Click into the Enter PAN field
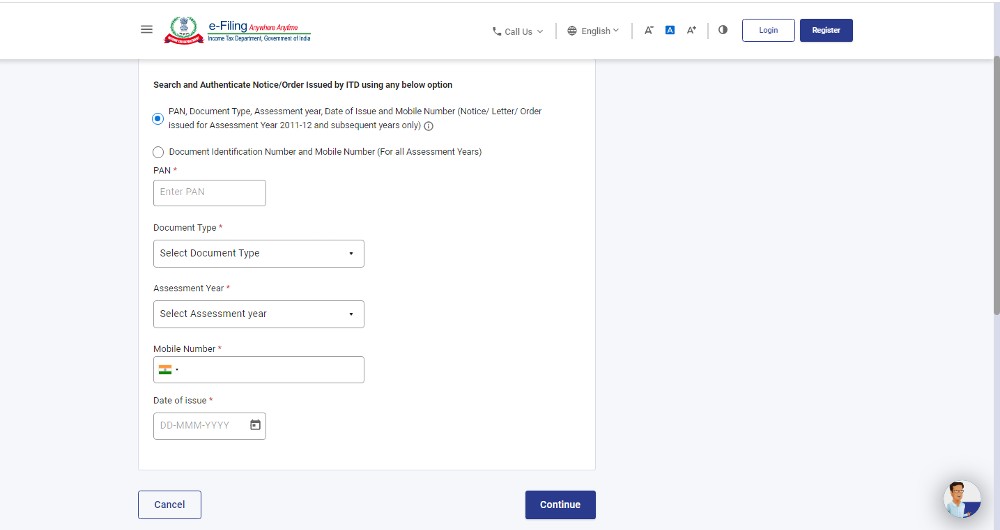This screenshot has height=530, width=1000. point(209,192)
